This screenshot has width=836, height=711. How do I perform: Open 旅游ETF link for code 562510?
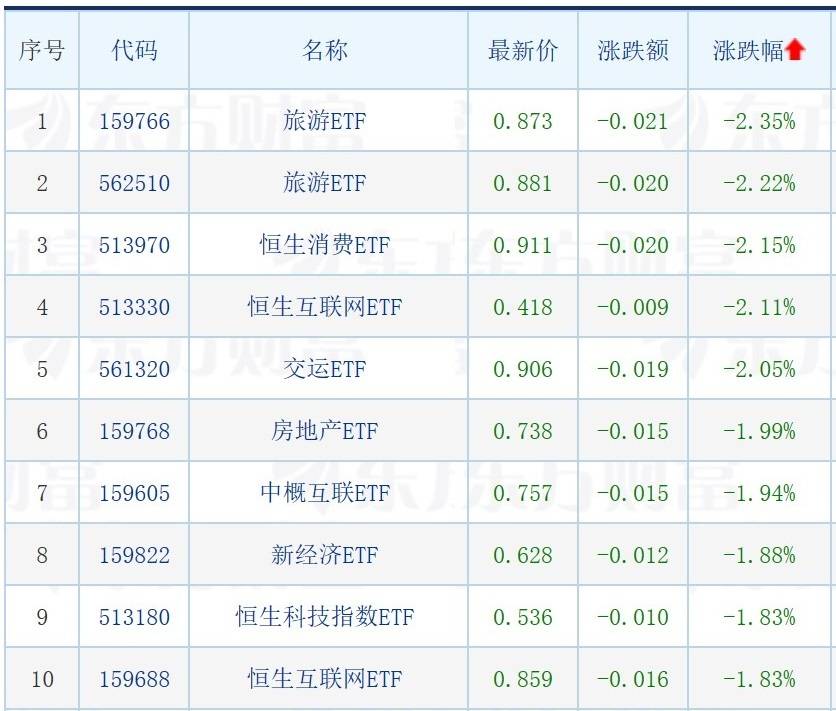[x=325, y=183]
